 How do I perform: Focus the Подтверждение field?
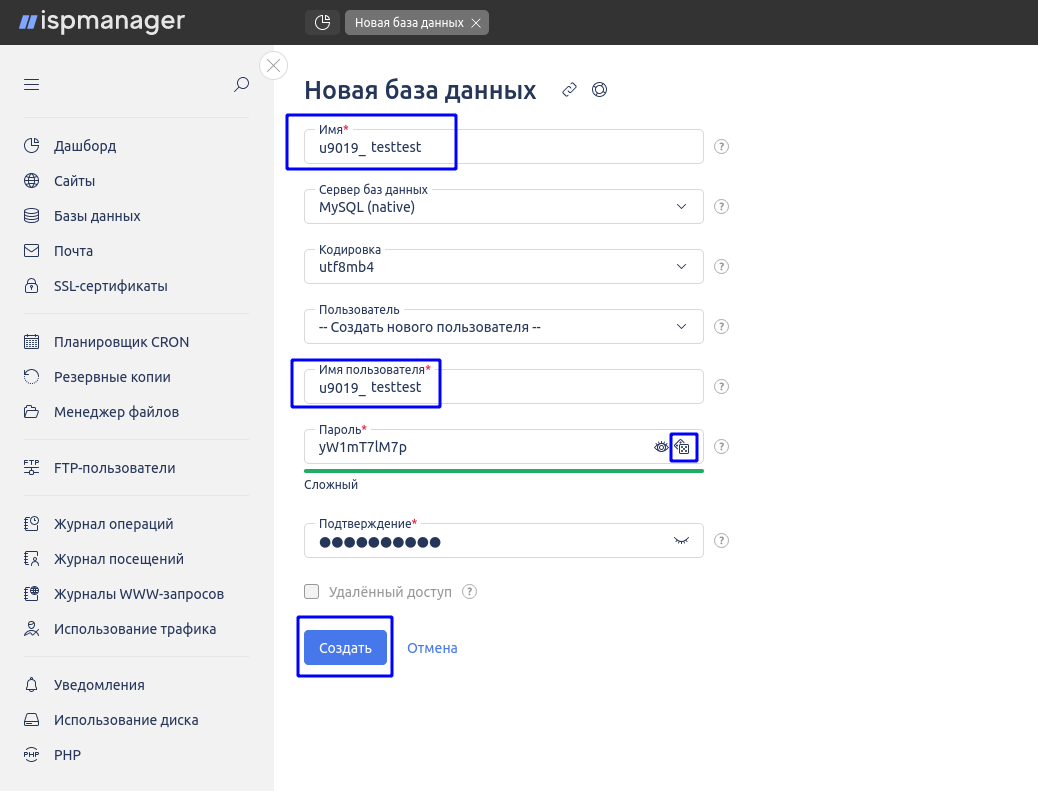click(504, 541)
